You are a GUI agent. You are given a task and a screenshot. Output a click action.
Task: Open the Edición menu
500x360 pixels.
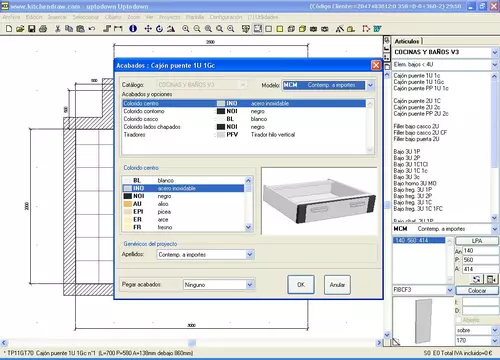point(34,17)
